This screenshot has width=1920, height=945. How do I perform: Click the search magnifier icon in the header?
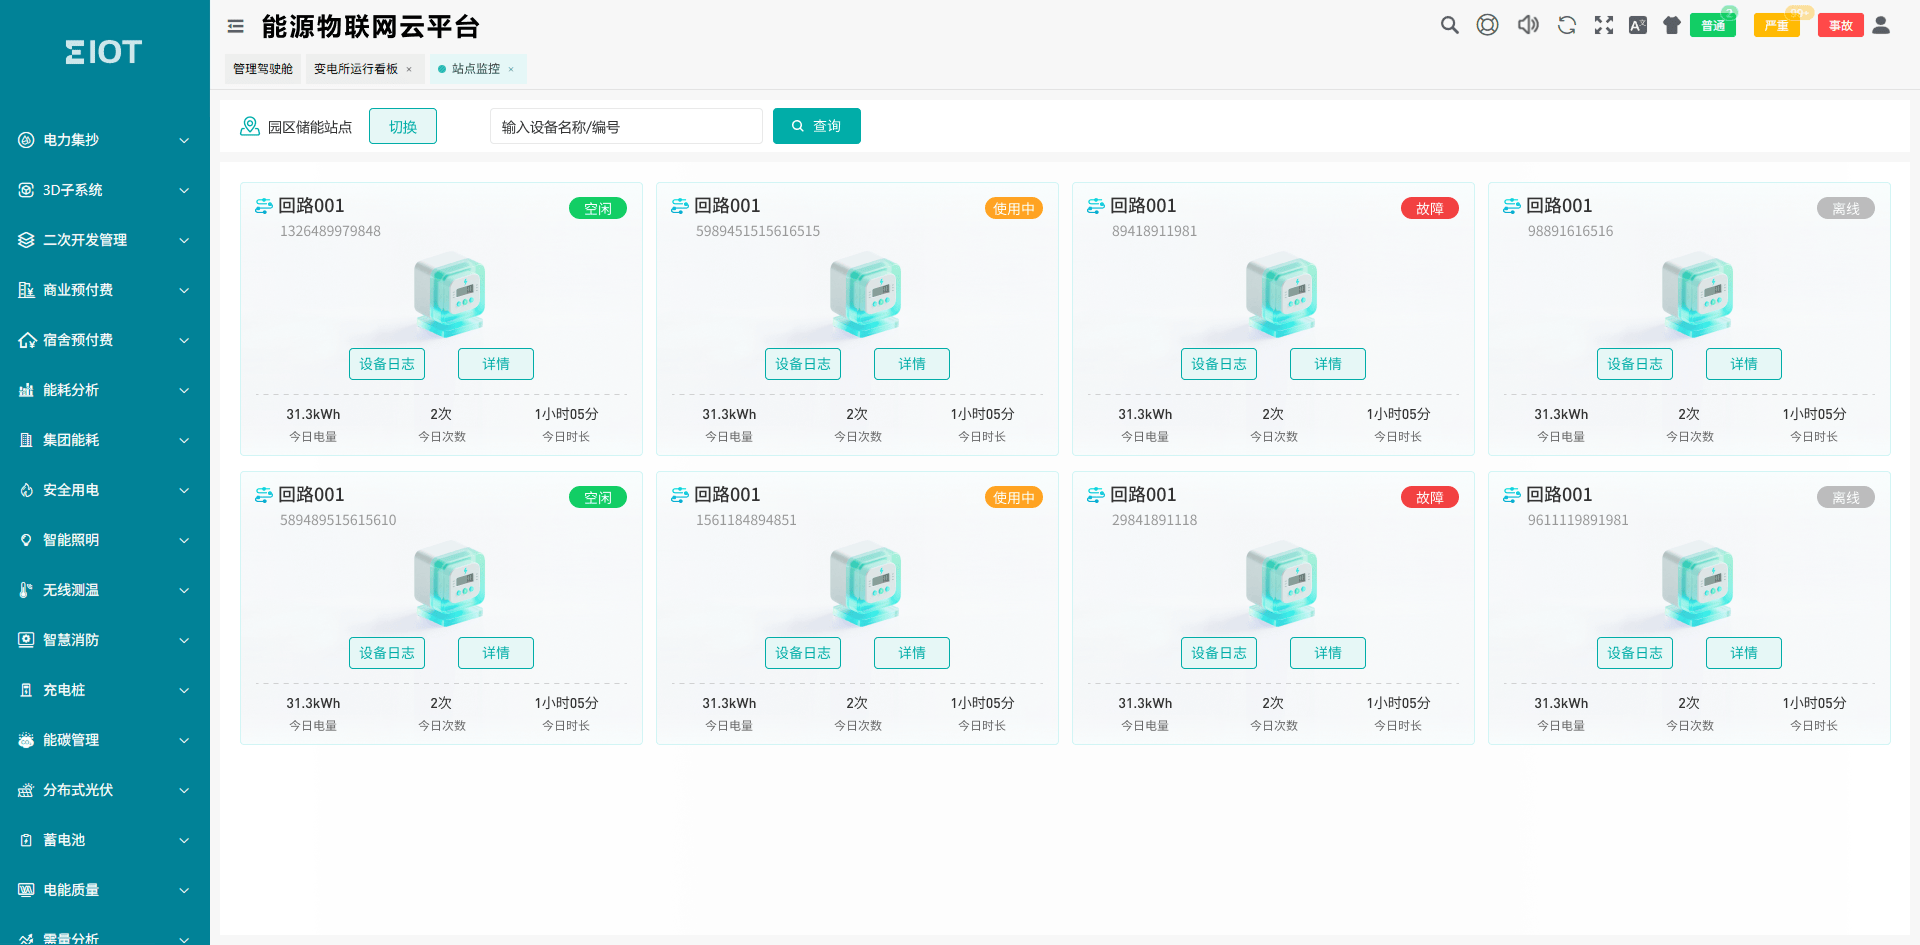pos(1449,26)
